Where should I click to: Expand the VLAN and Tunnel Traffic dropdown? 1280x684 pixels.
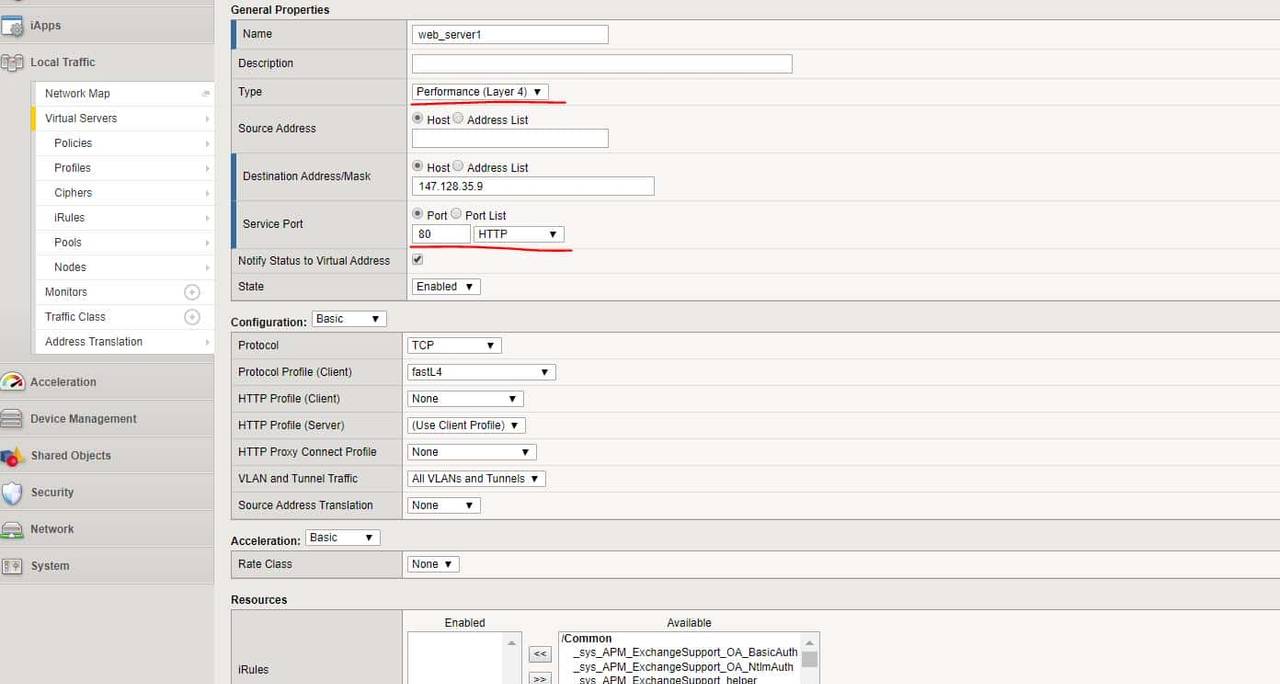[476, 479]
